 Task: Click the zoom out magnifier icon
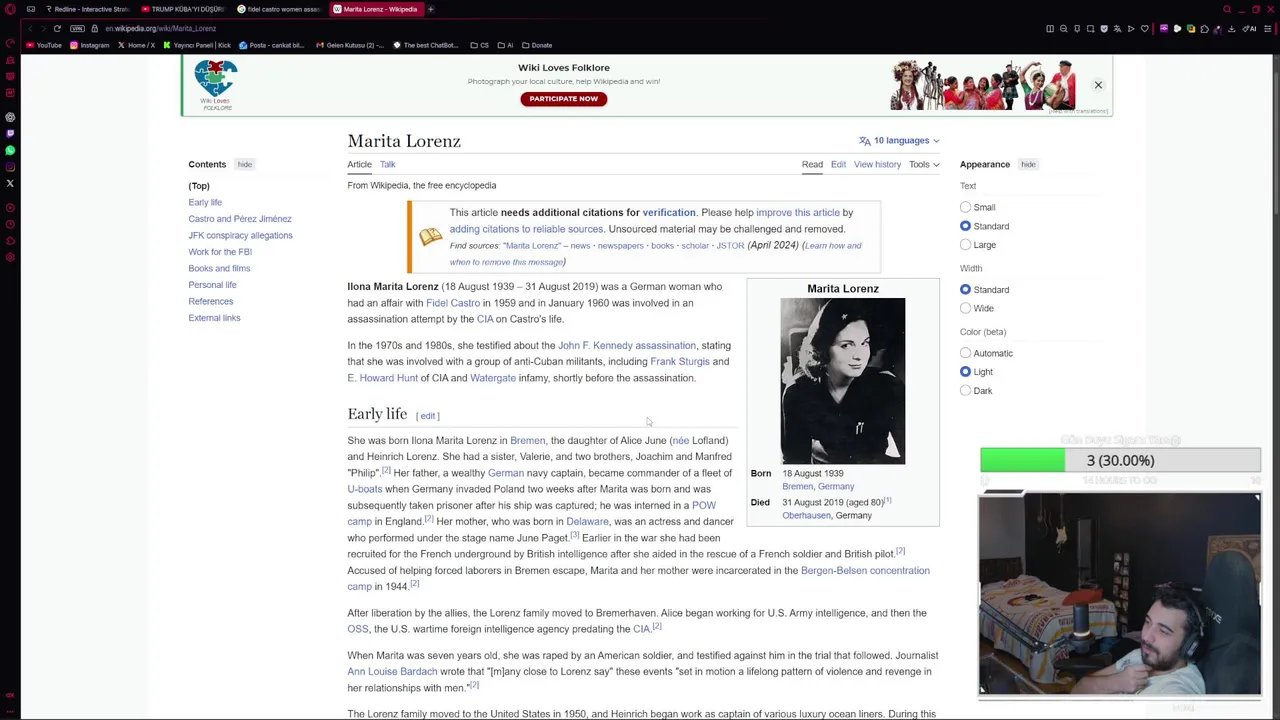pyautogui.click(x=1063, y=29)
